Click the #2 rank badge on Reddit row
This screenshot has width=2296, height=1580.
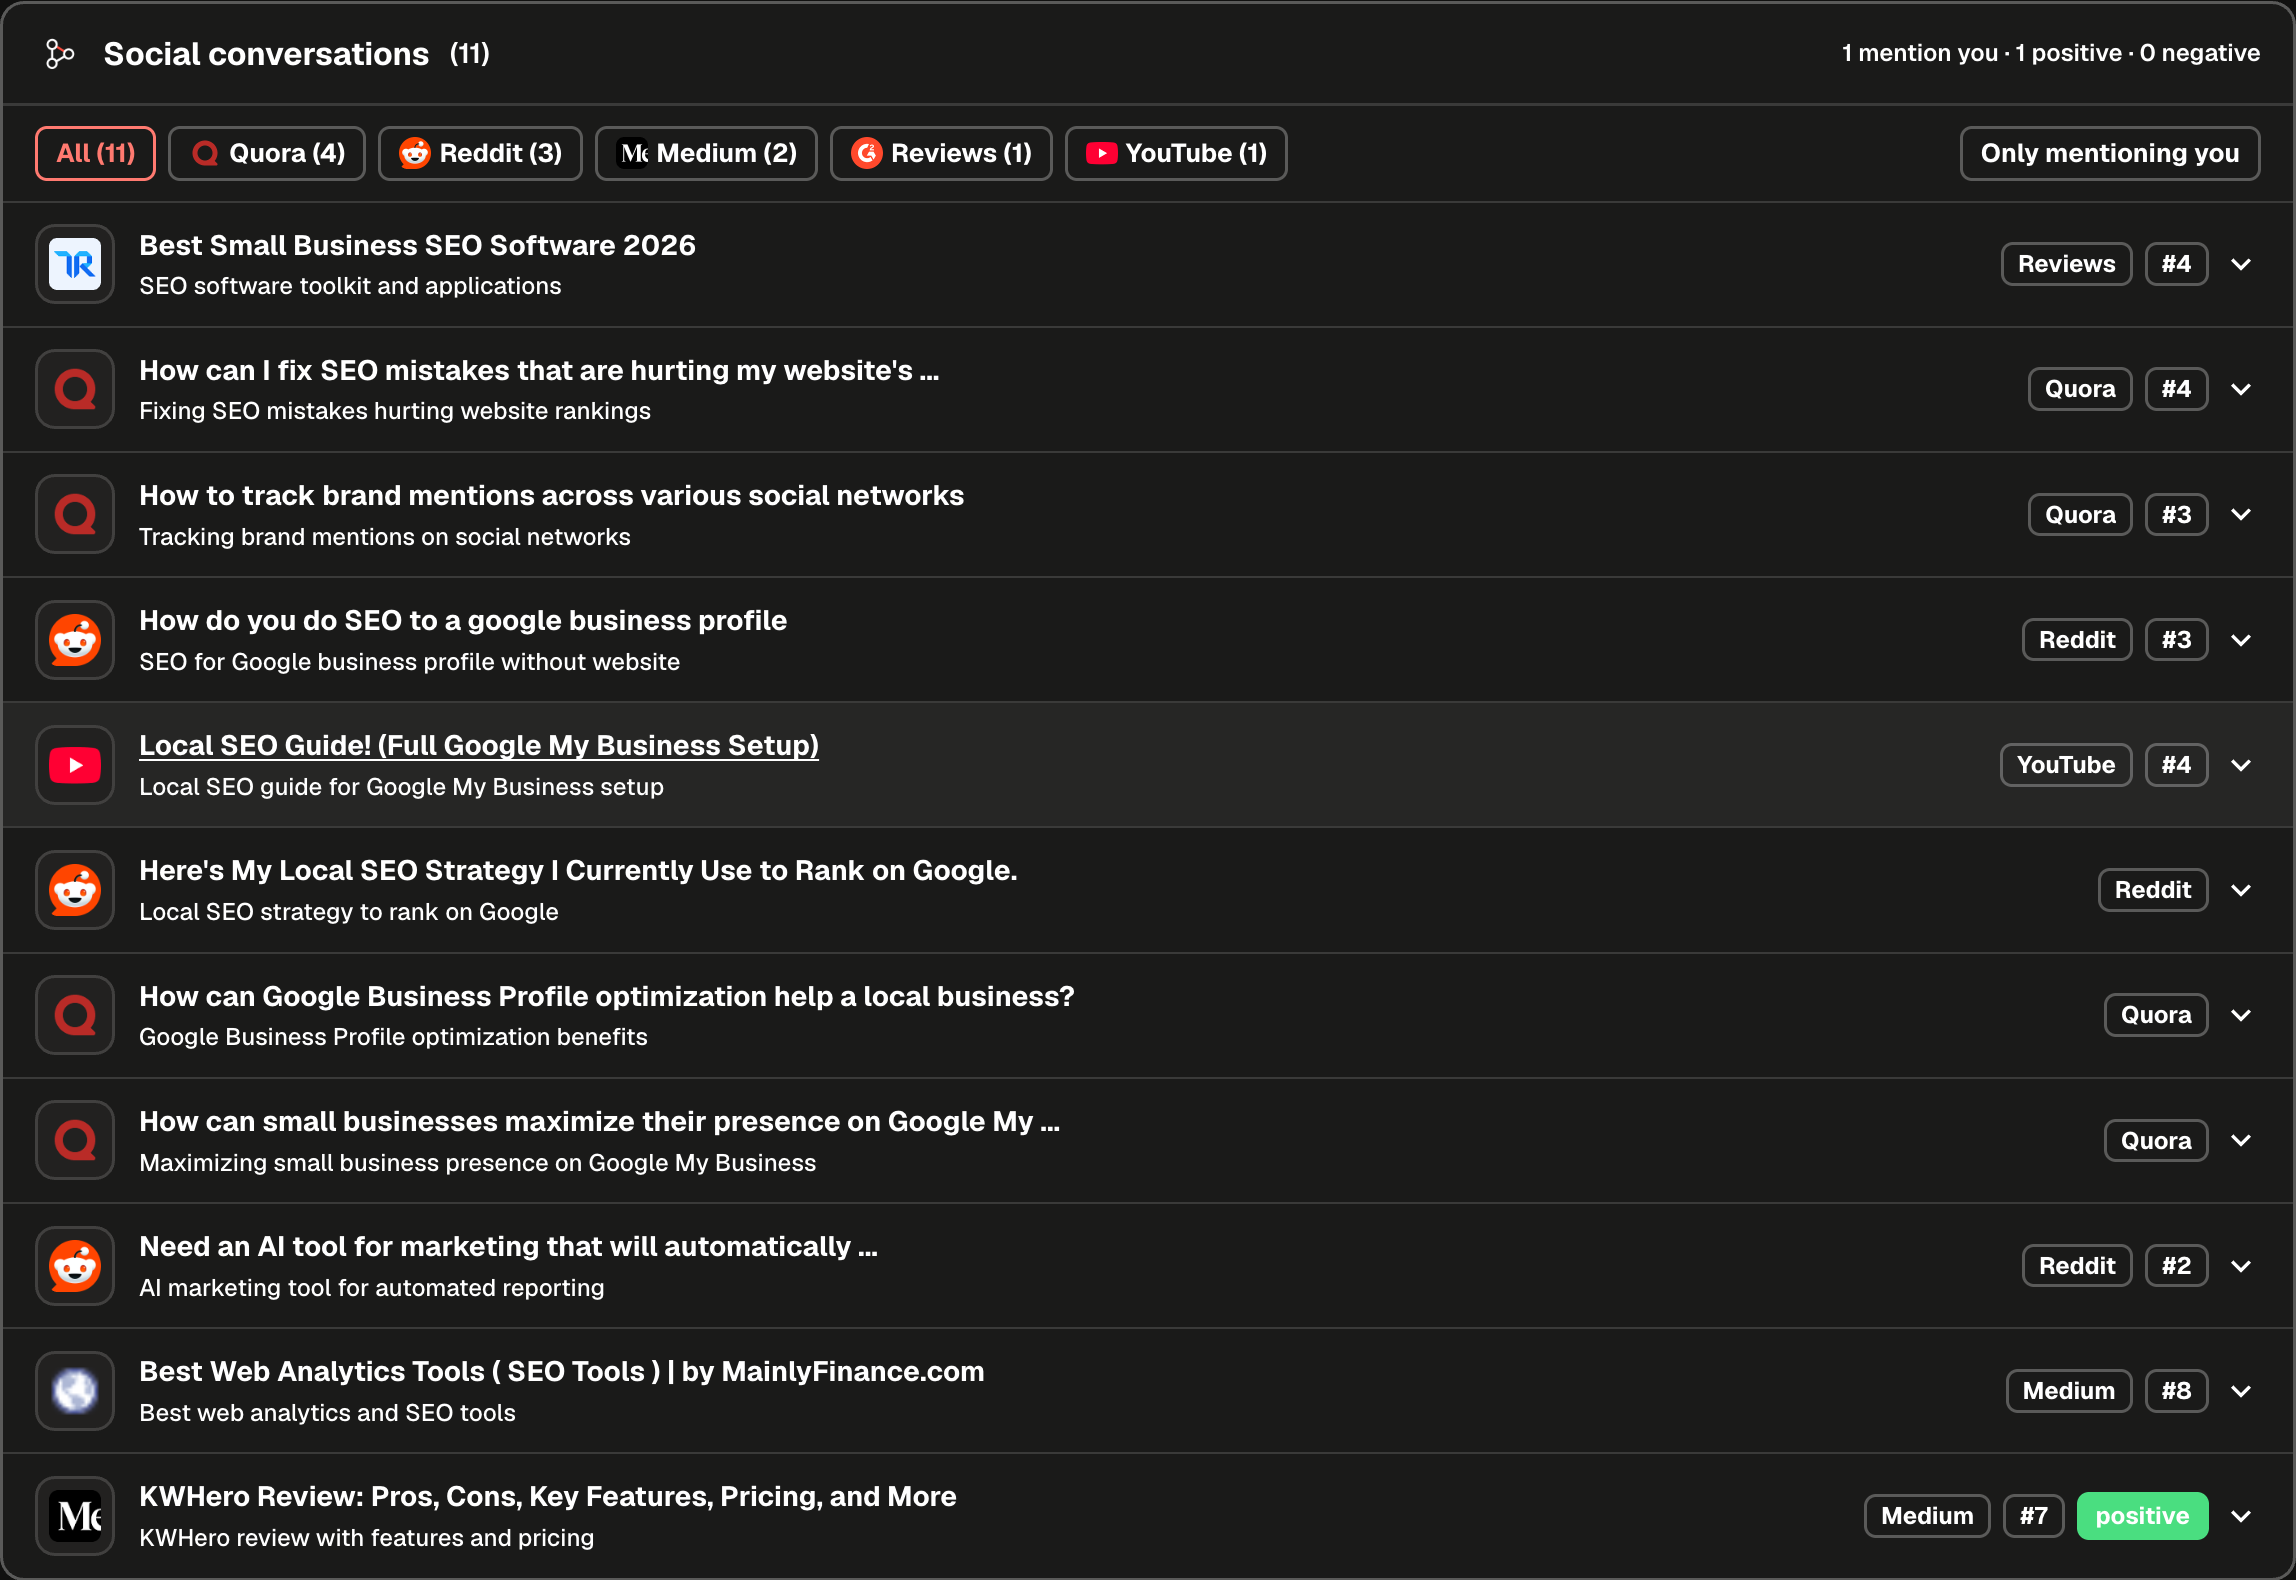click(x=2176, y=1266)
